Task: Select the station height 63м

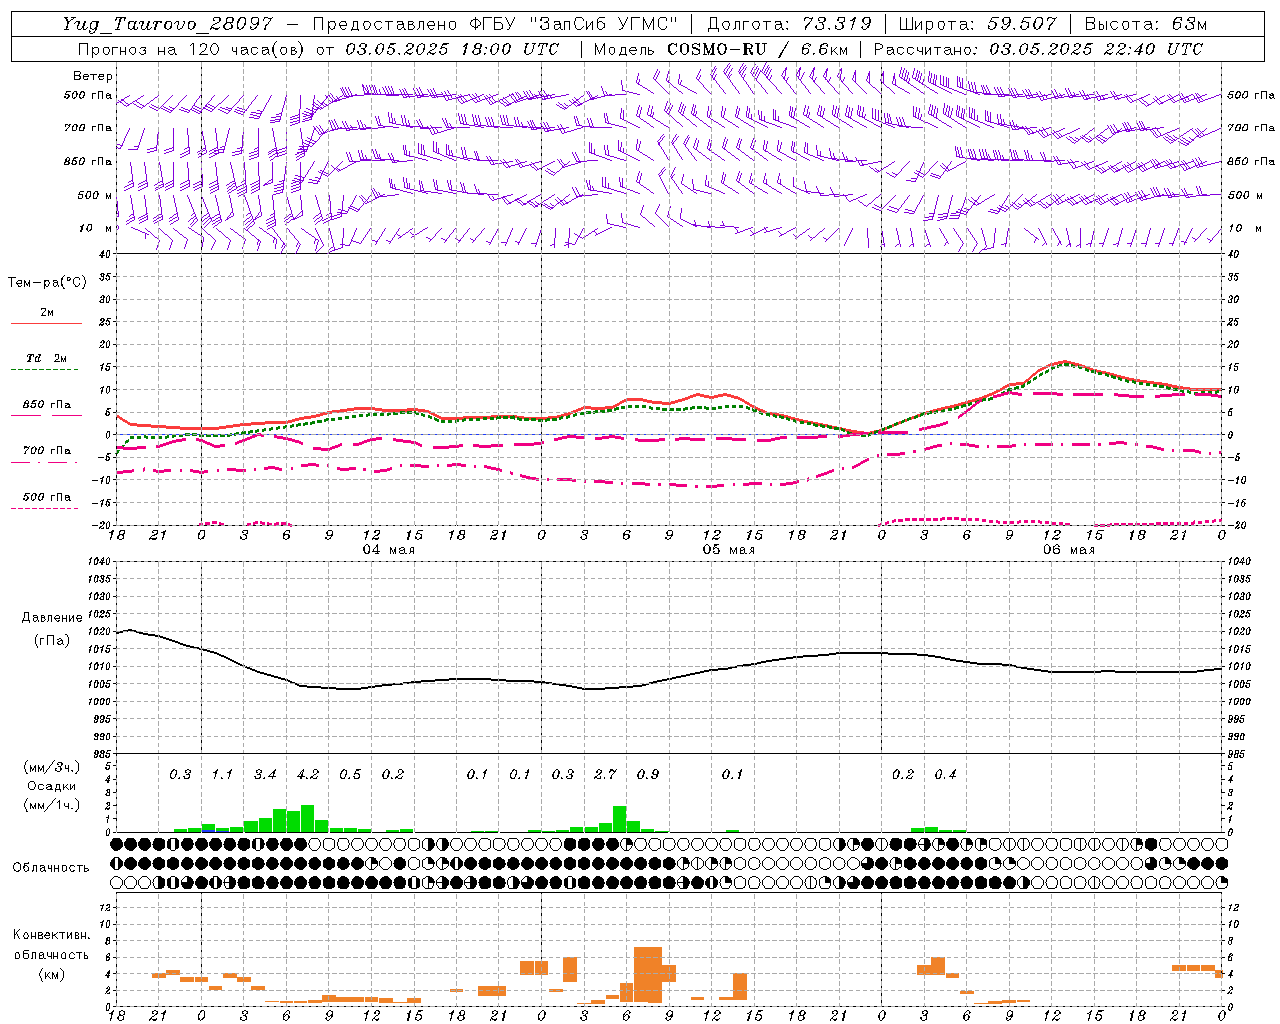Action: click(1189, 24)
